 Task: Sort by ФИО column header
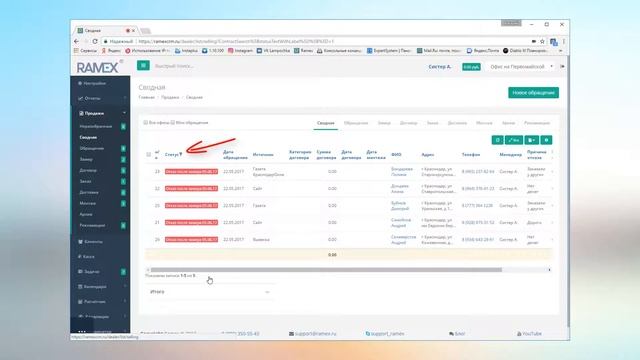tap(396, 155)
